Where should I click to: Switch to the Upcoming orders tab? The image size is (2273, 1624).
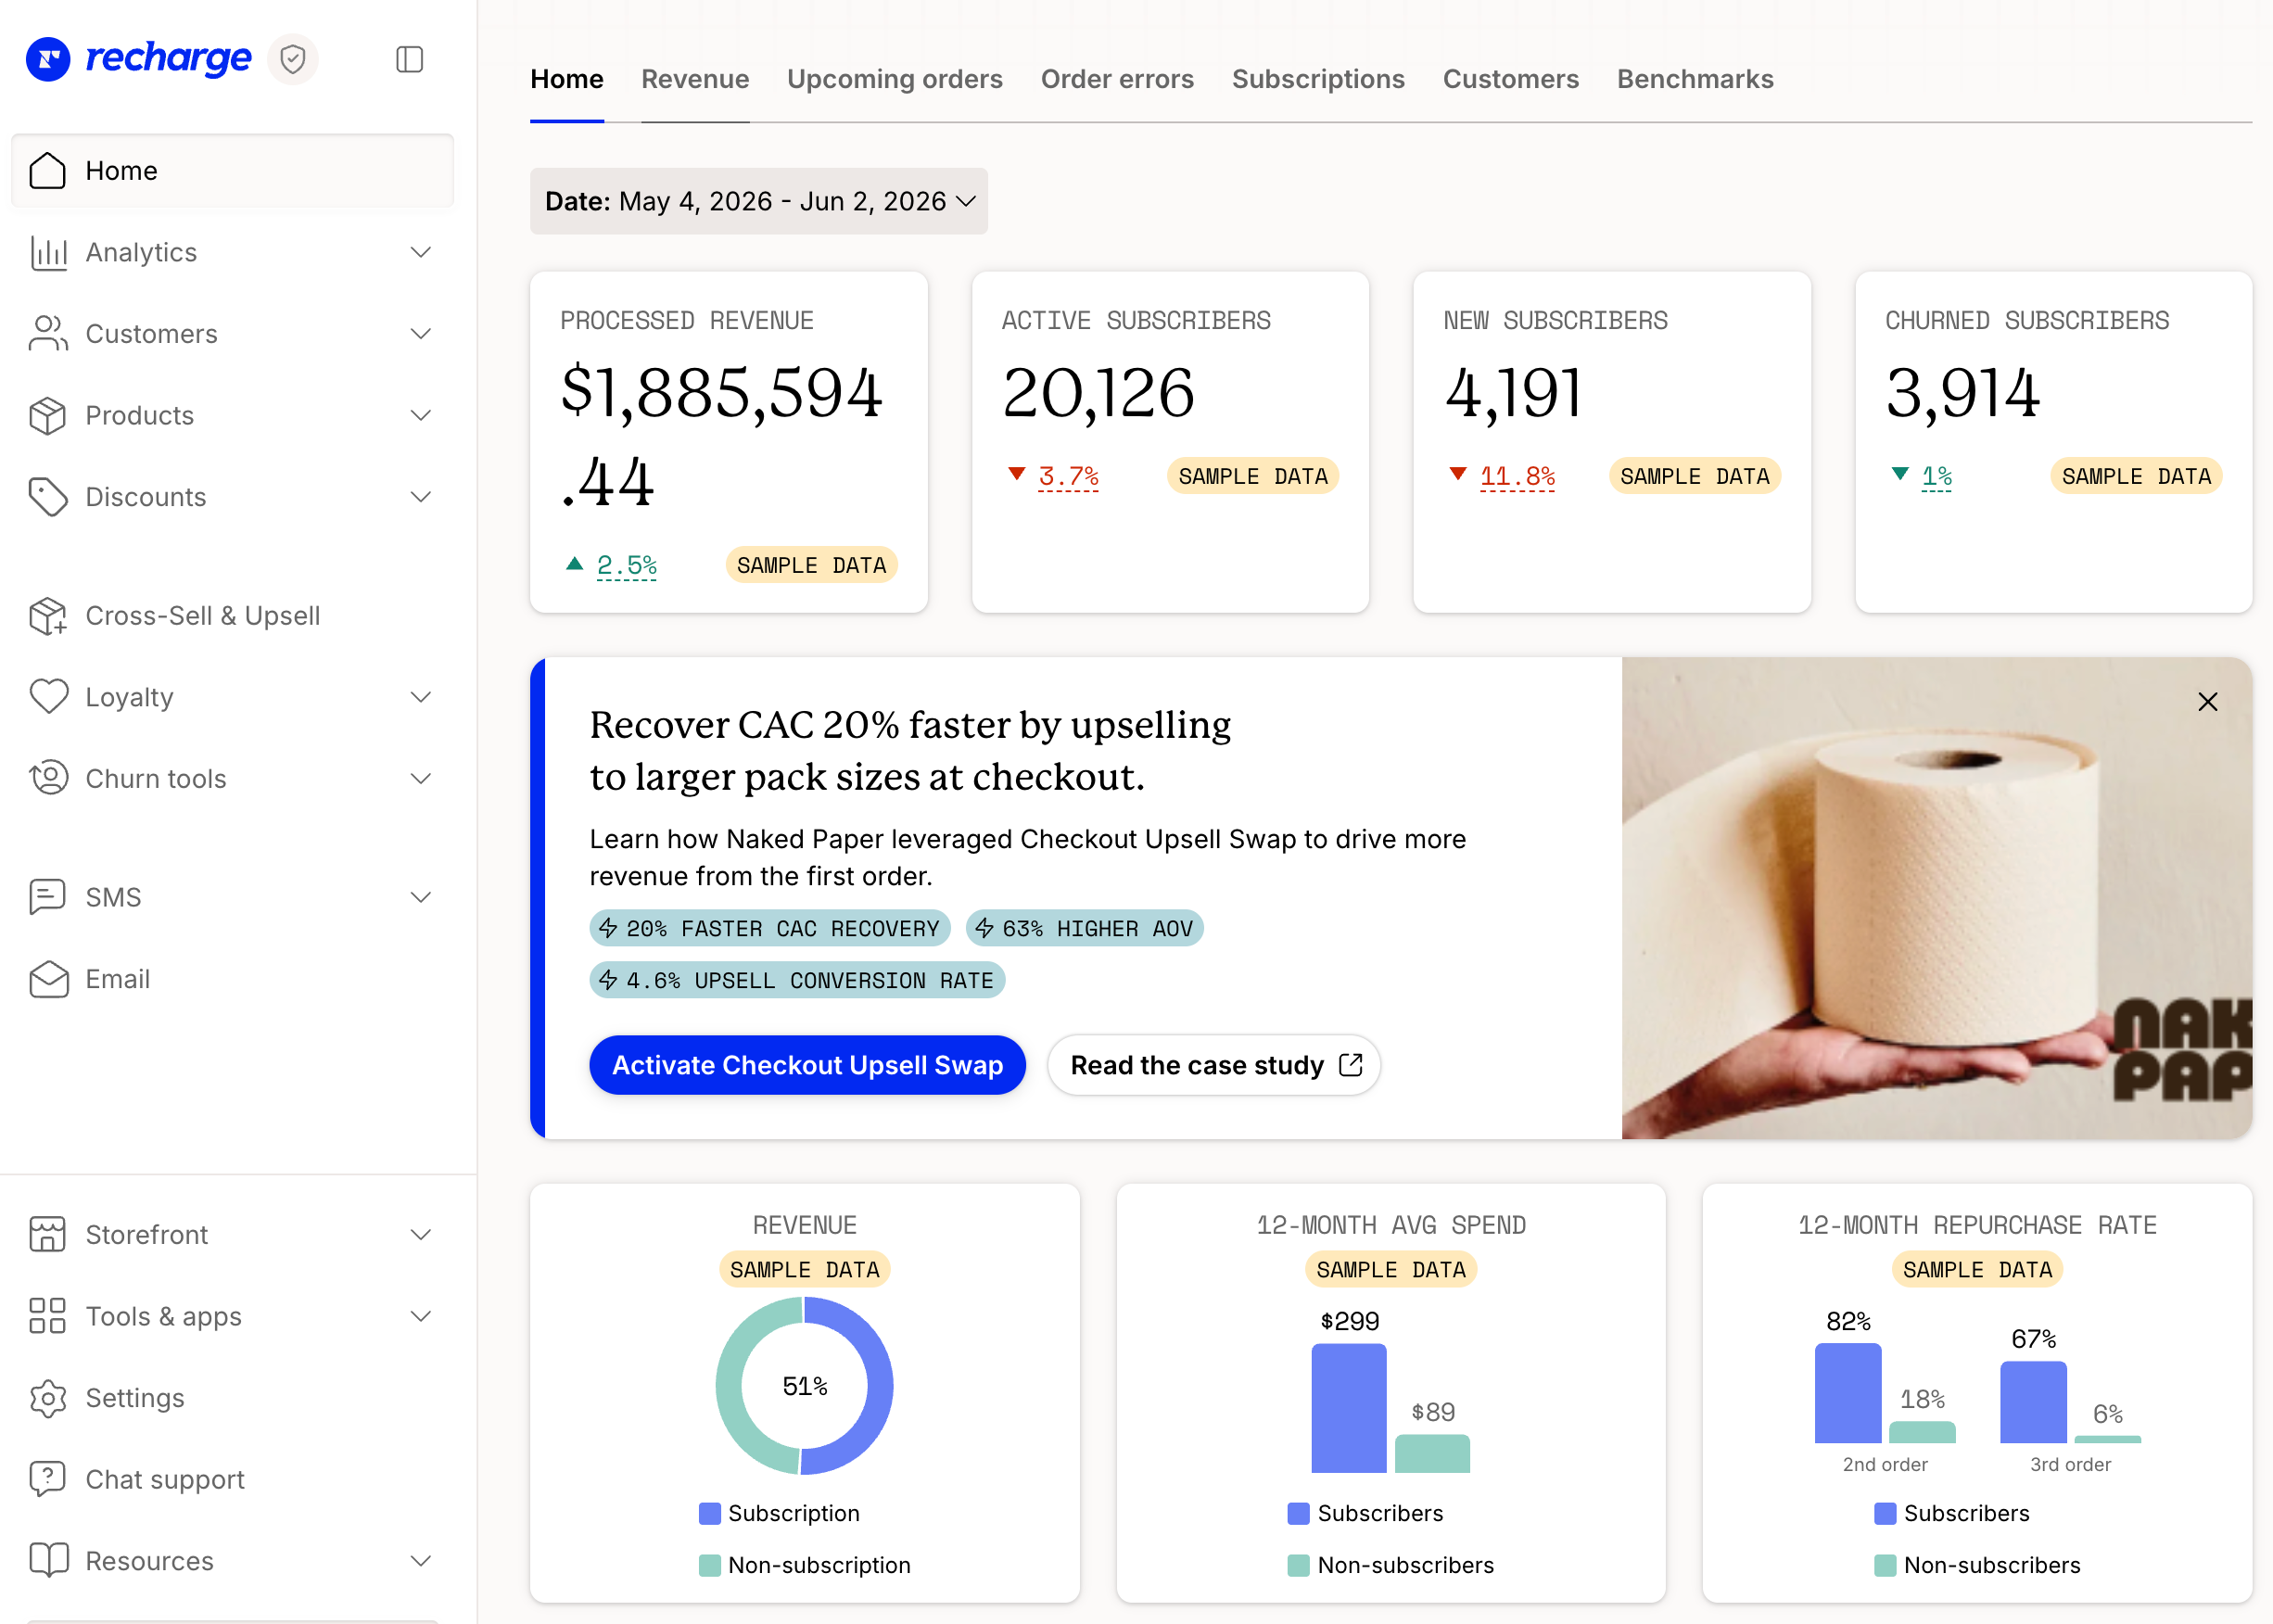(x=894, y=79)
